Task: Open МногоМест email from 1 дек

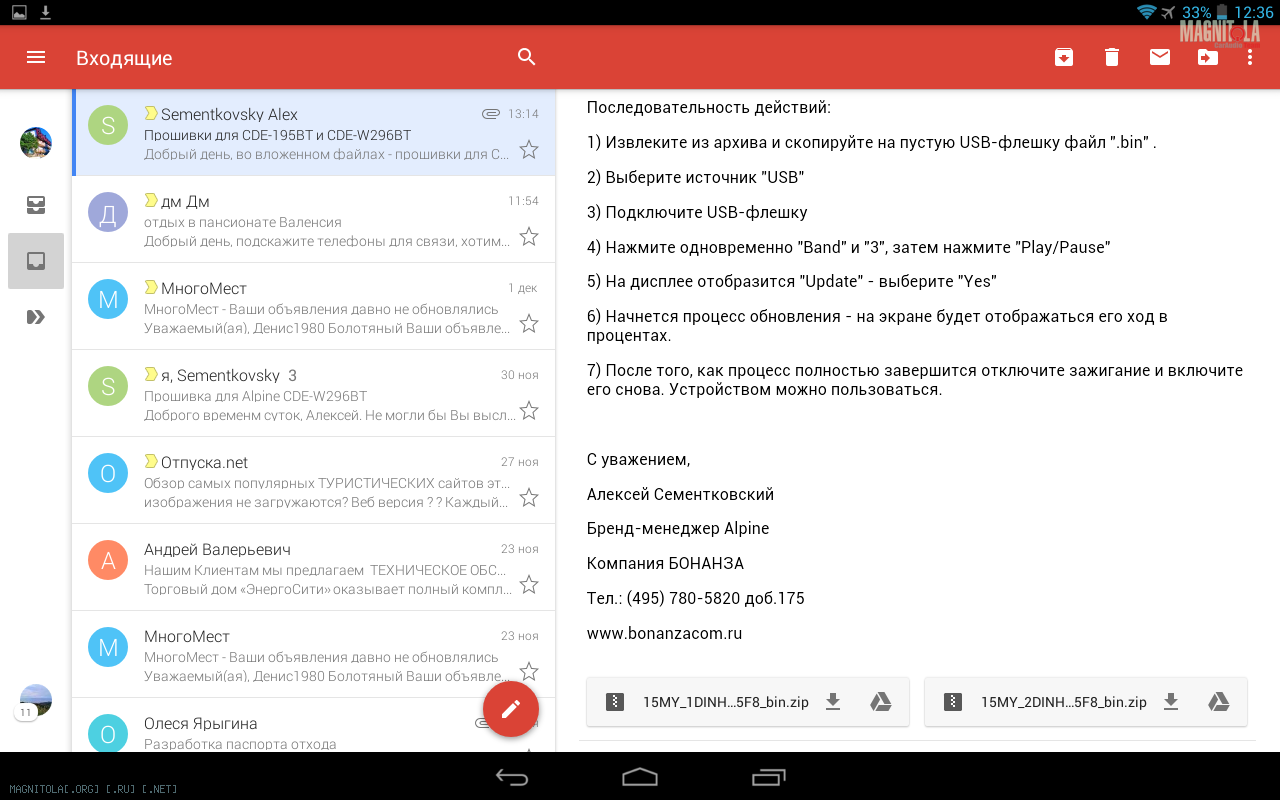Action: tap(314, 306)
